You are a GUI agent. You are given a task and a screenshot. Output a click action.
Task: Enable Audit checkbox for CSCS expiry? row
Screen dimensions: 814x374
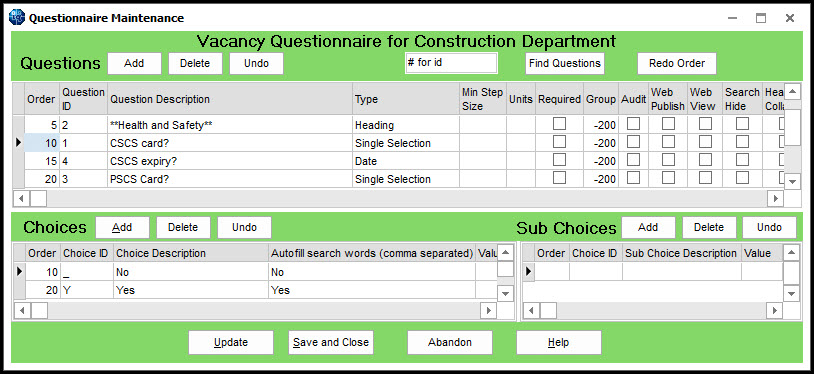633,159
